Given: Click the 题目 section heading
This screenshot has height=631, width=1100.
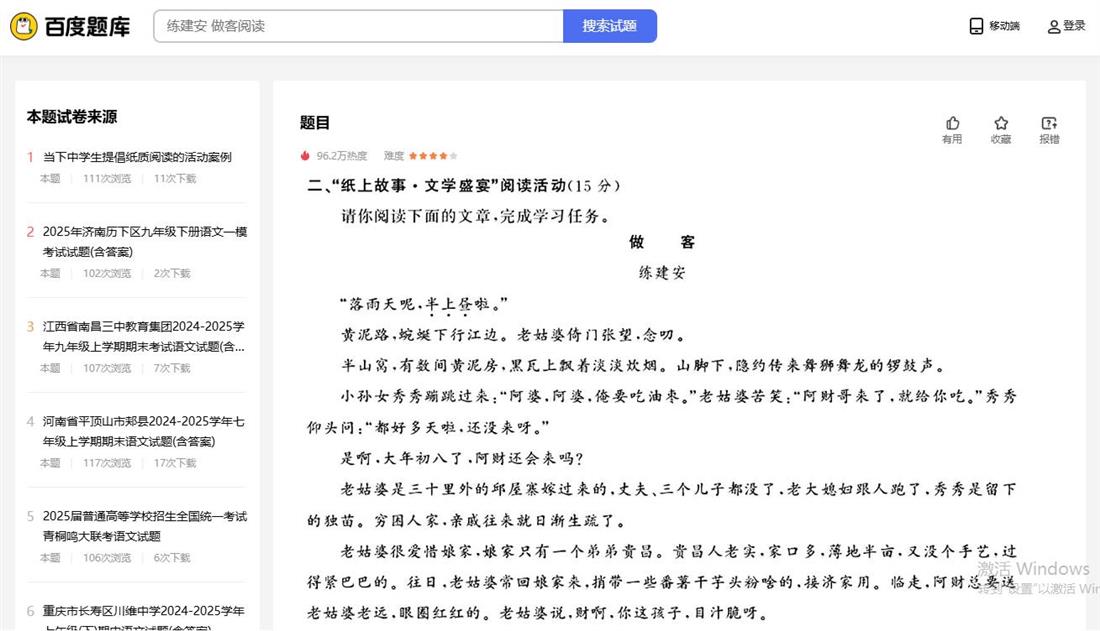Looking at the screenshot, I should (315, 123).
